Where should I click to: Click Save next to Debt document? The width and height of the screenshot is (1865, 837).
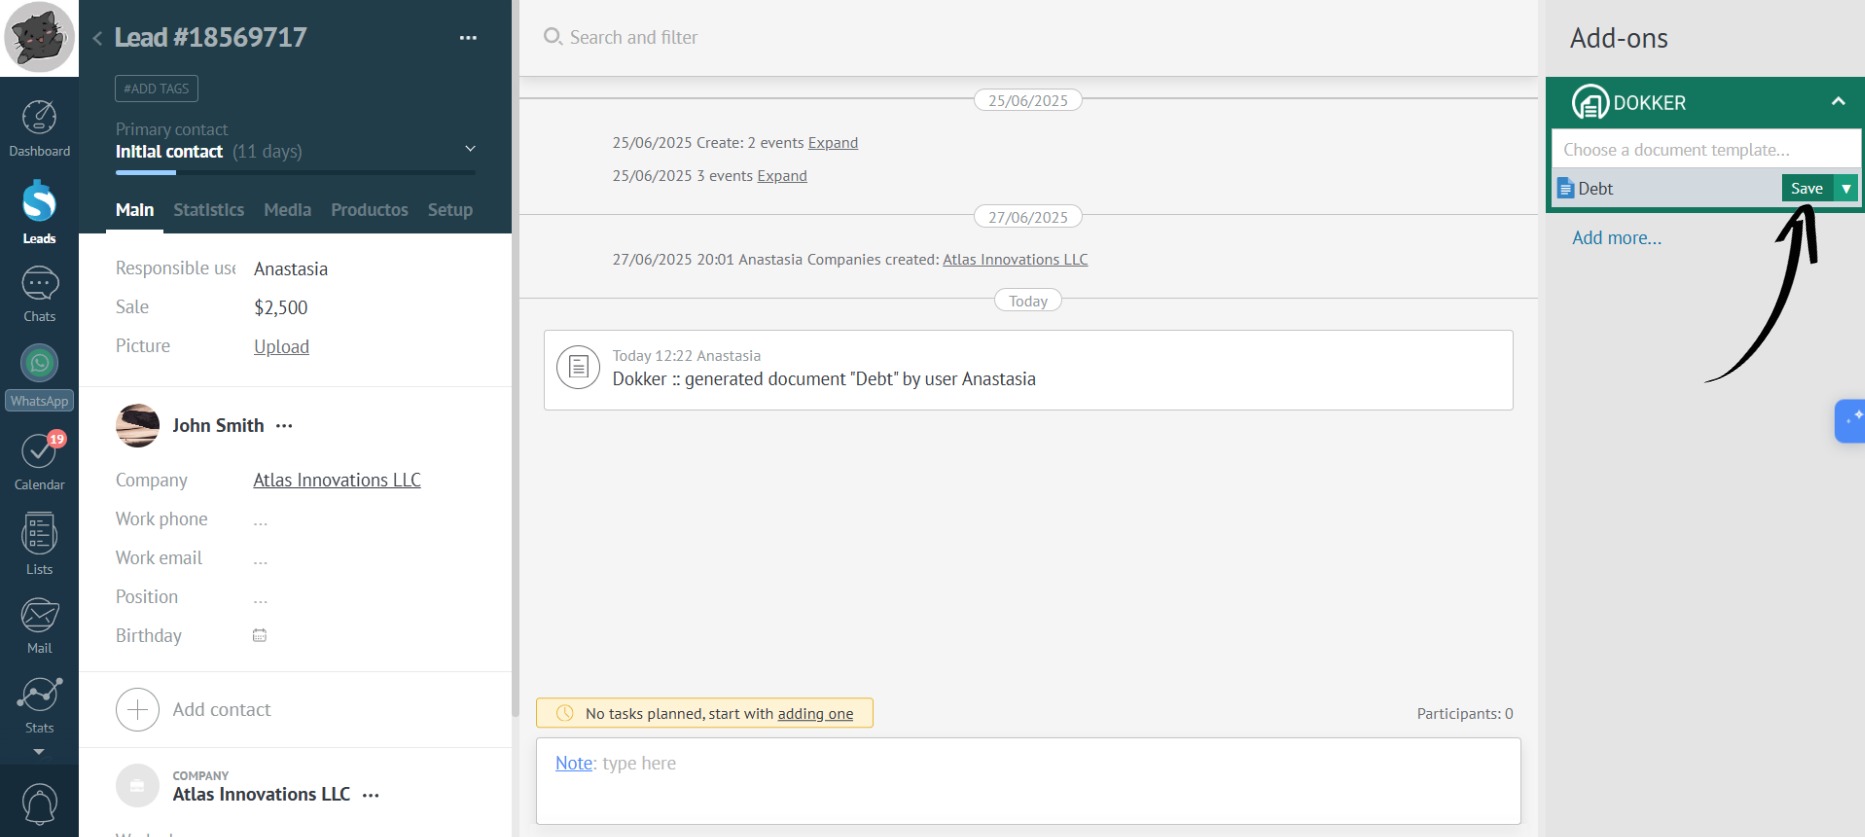(x=1806, y=189)
